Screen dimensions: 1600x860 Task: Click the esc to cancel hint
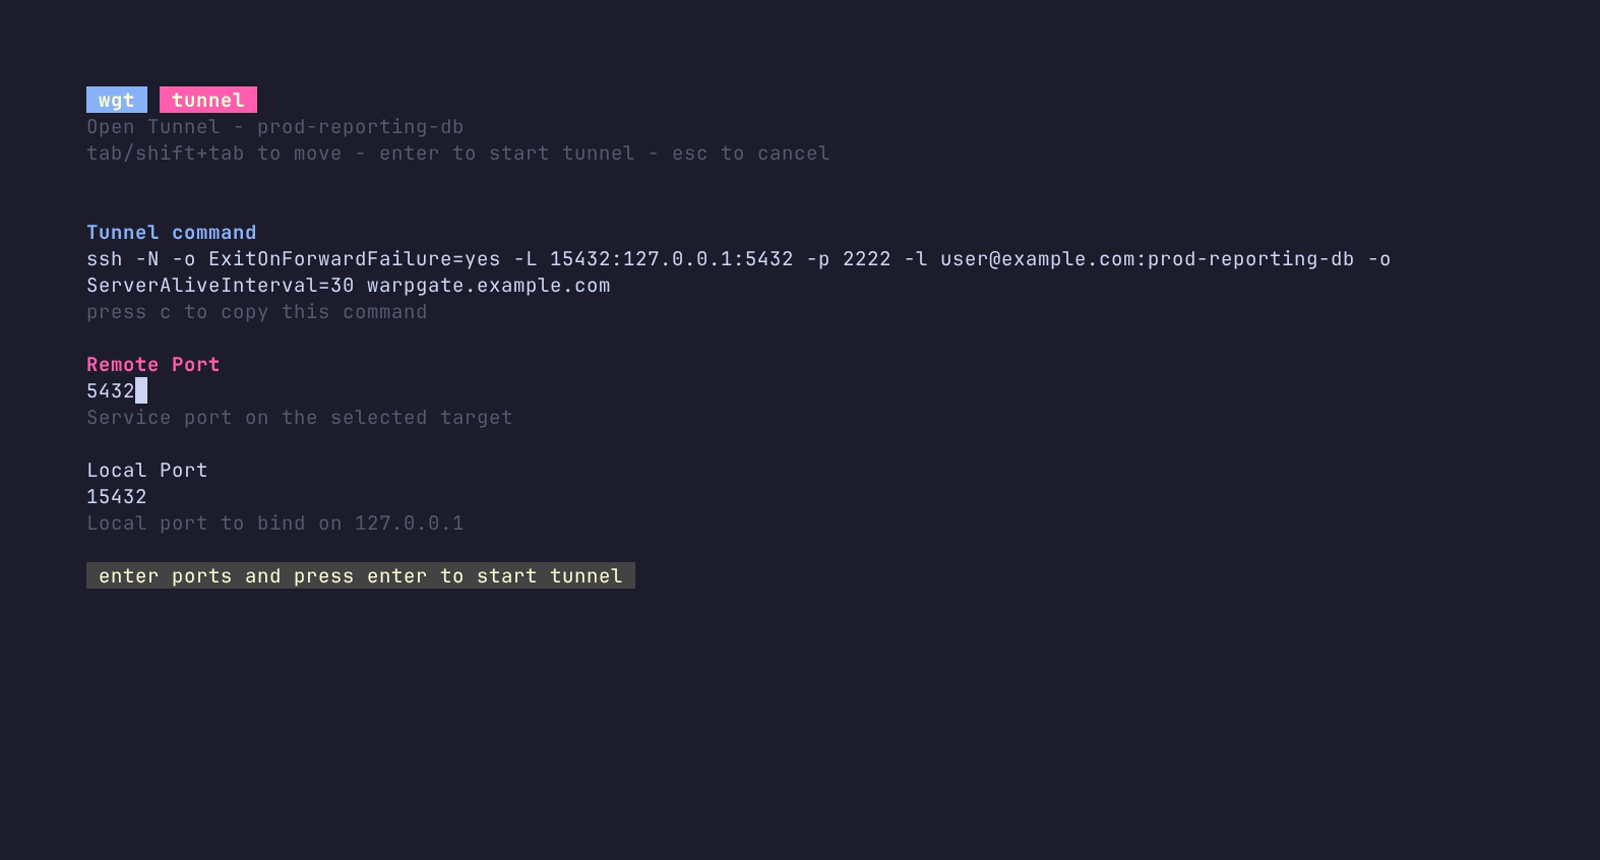point(751,153)
